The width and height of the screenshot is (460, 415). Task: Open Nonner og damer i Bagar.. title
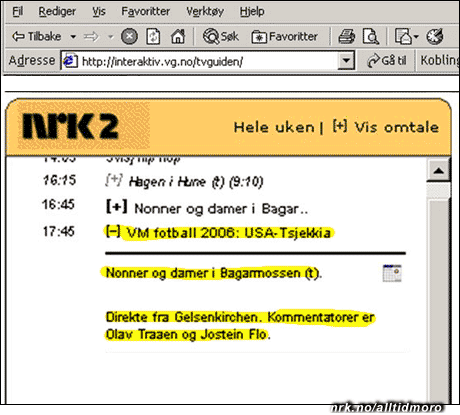[221, 209]
